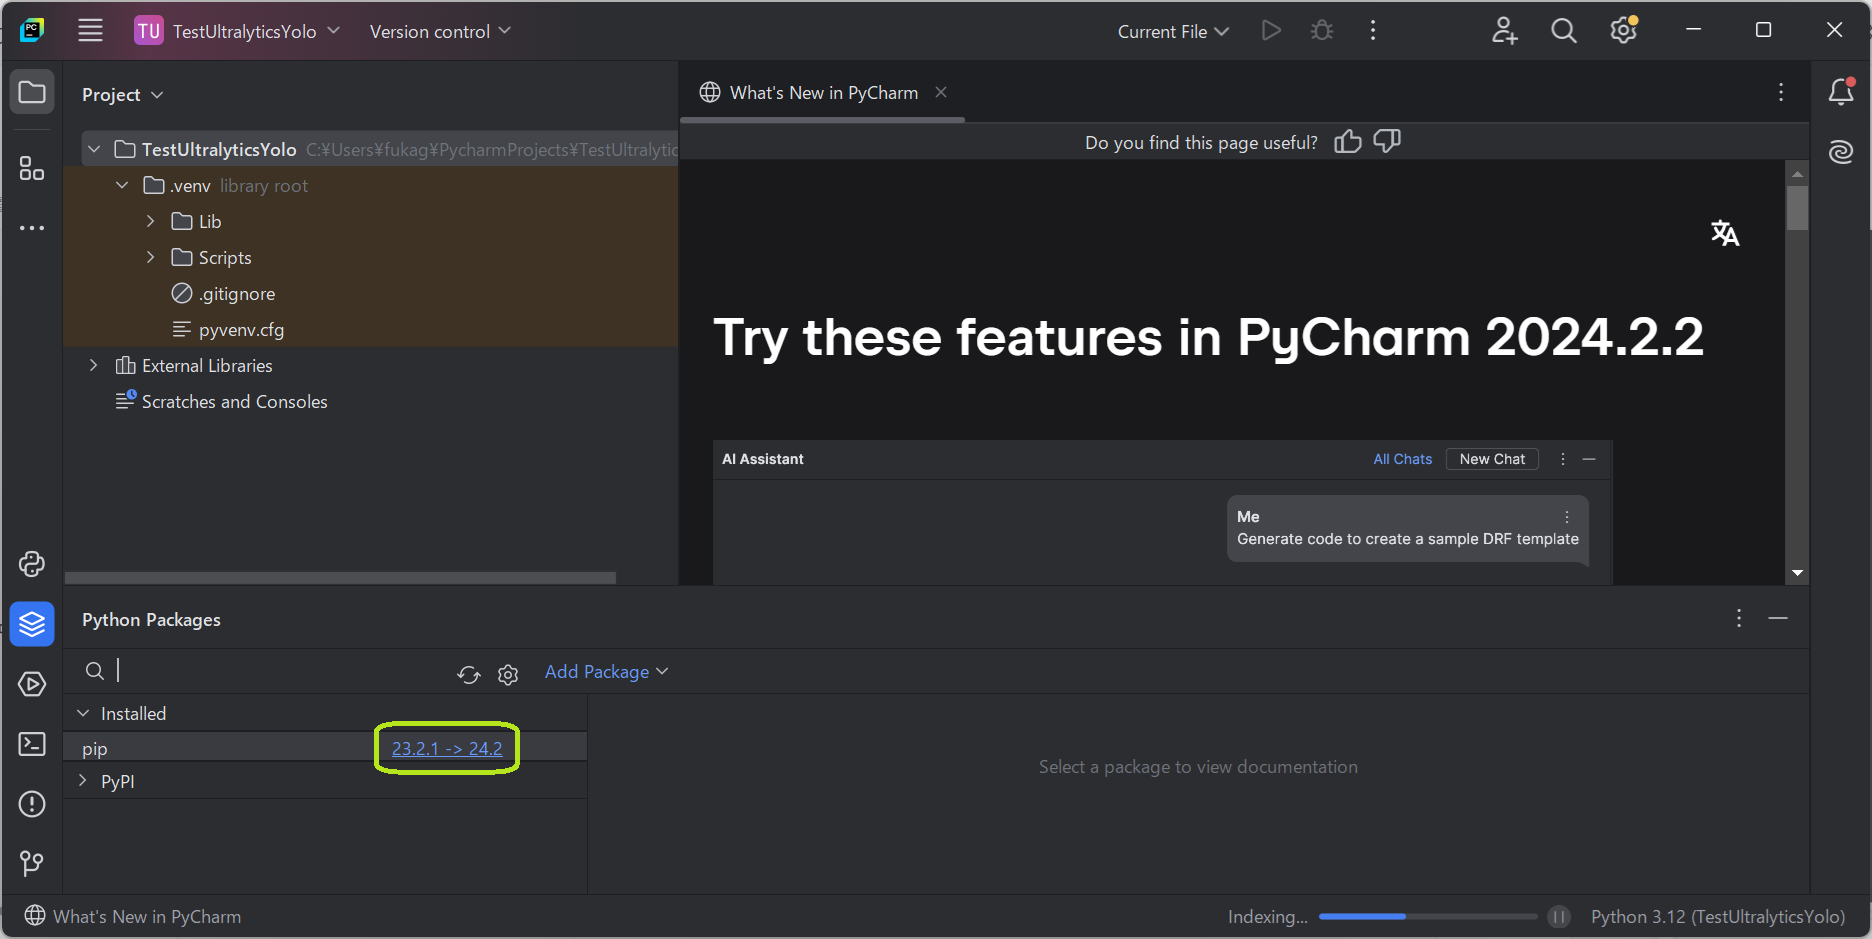Open AI Assistant spiral icon
This screenshot has height=939, width=1872.
click(1841, 152)
